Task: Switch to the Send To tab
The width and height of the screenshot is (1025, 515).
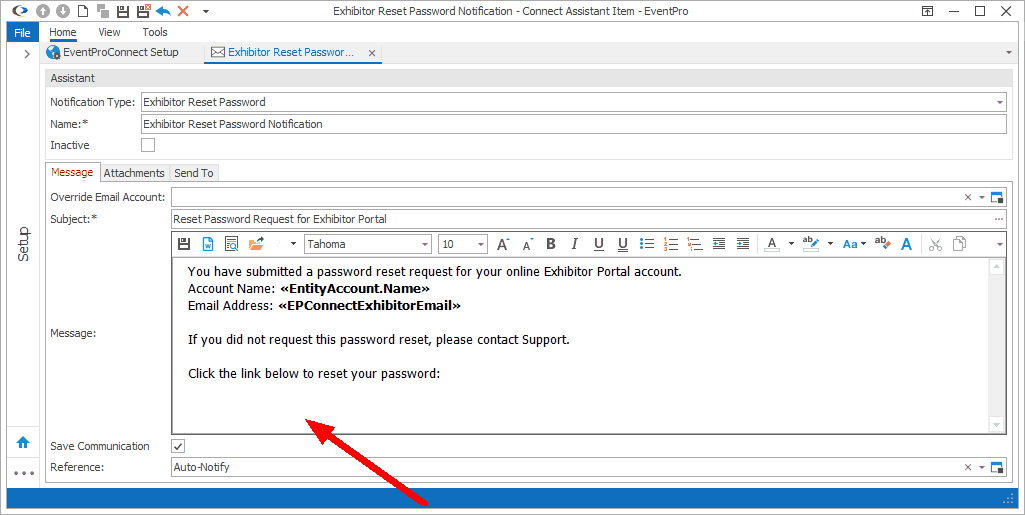Action: click(x=193, y=173)
